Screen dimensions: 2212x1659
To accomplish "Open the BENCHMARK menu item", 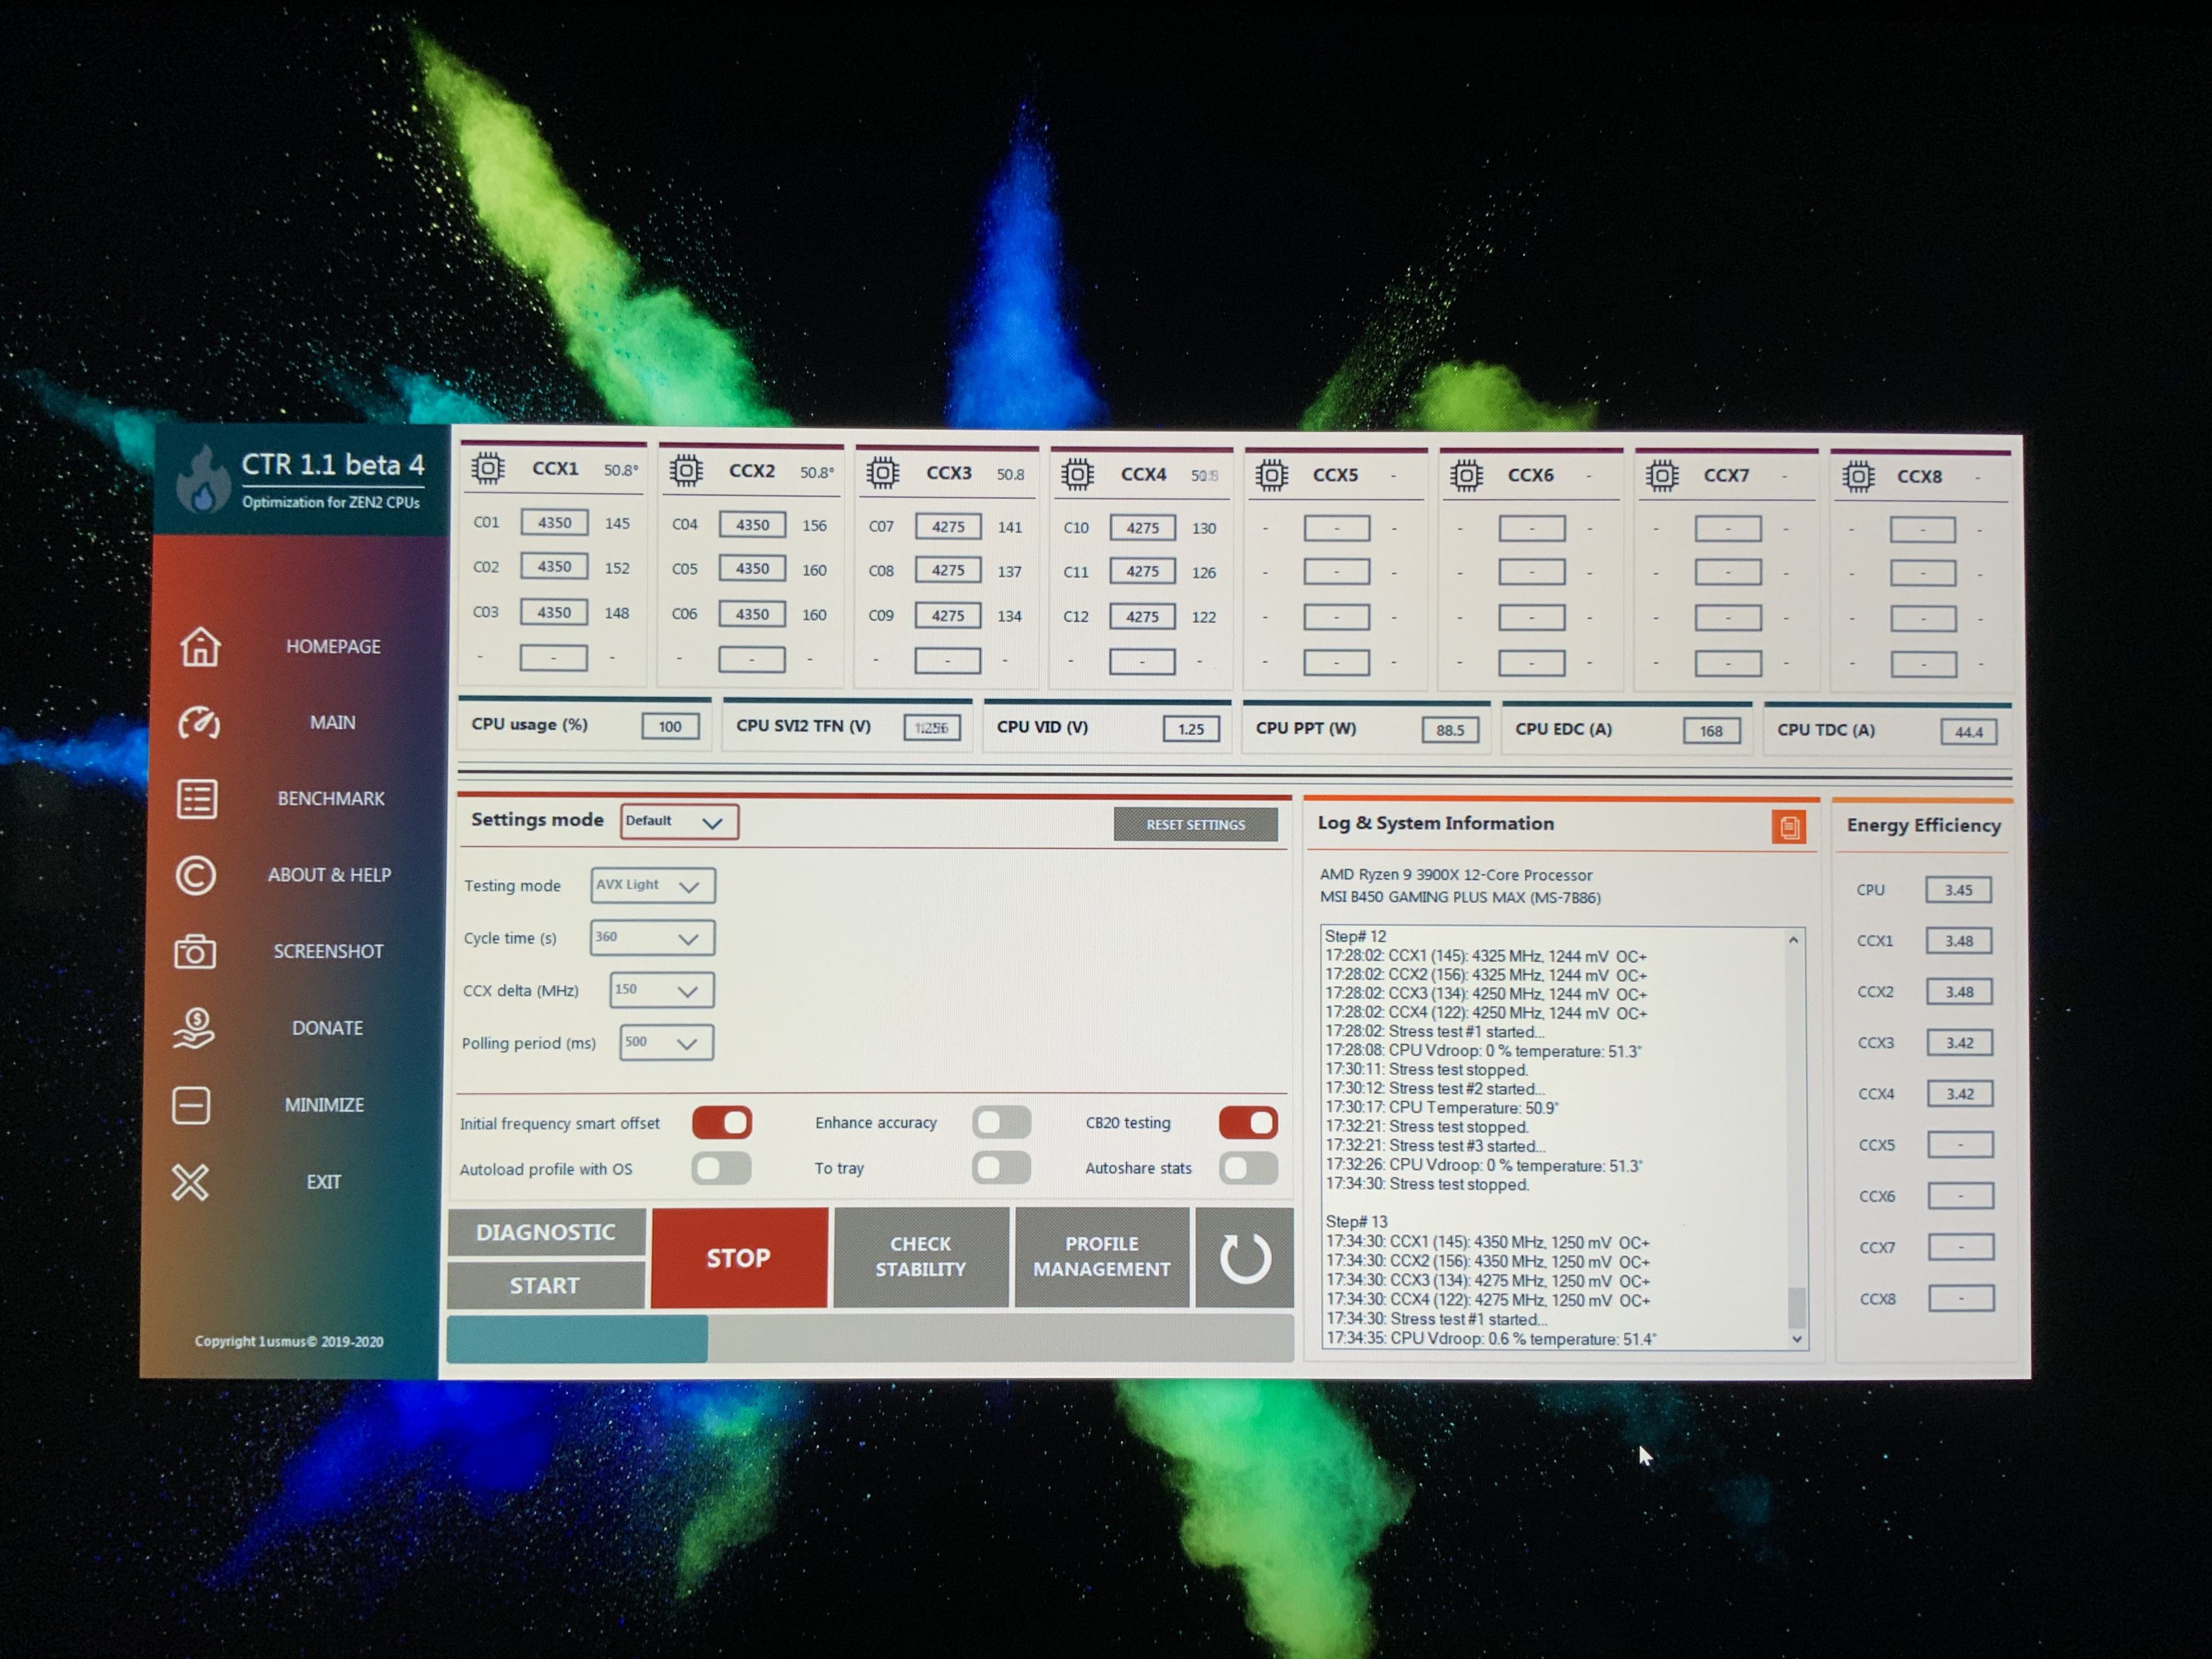I will click(x=331, y=798).
